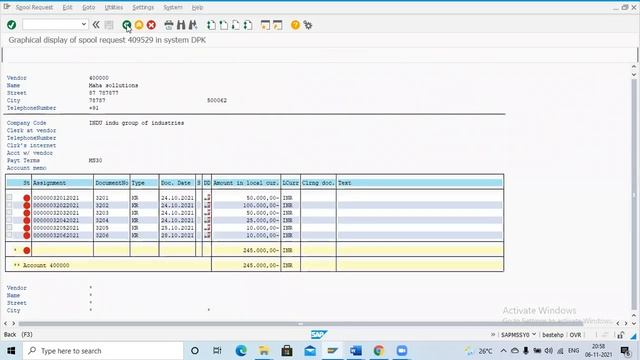
Task: Click the total 245.000,00- in Account 400000 row
Action: point(260,265)
